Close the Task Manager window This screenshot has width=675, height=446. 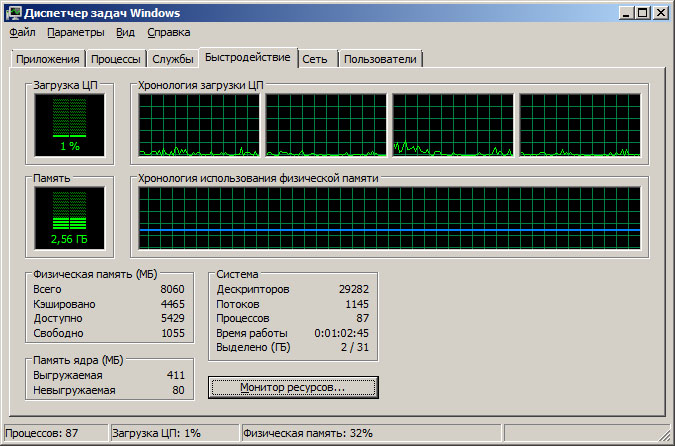[x=660, y=13]
